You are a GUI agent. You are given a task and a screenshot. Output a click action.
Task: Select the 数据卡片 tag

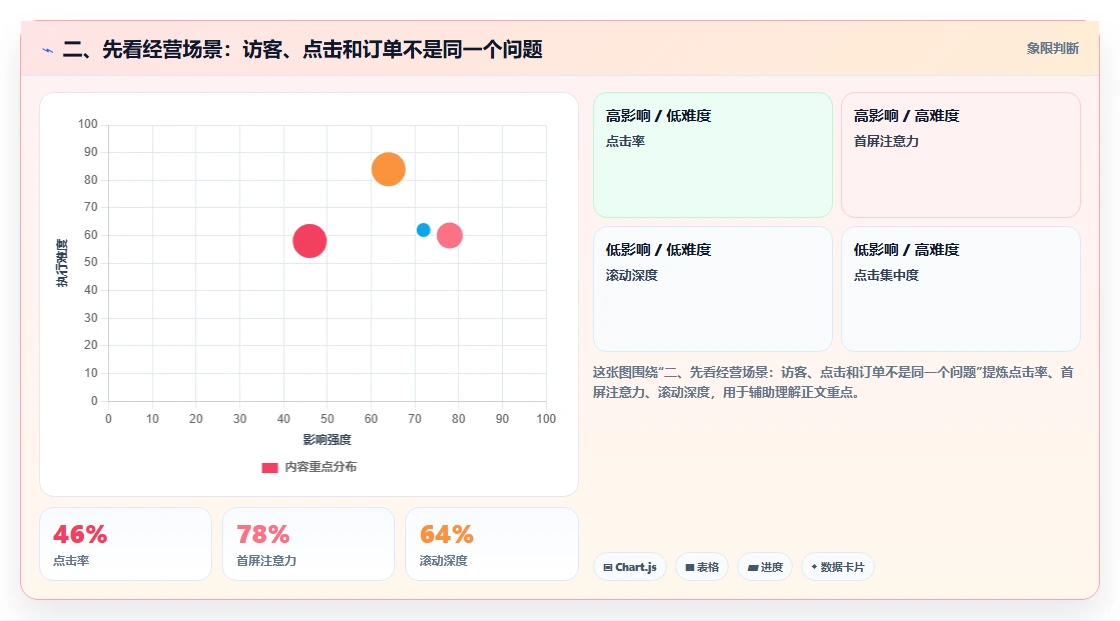(838, 567)
